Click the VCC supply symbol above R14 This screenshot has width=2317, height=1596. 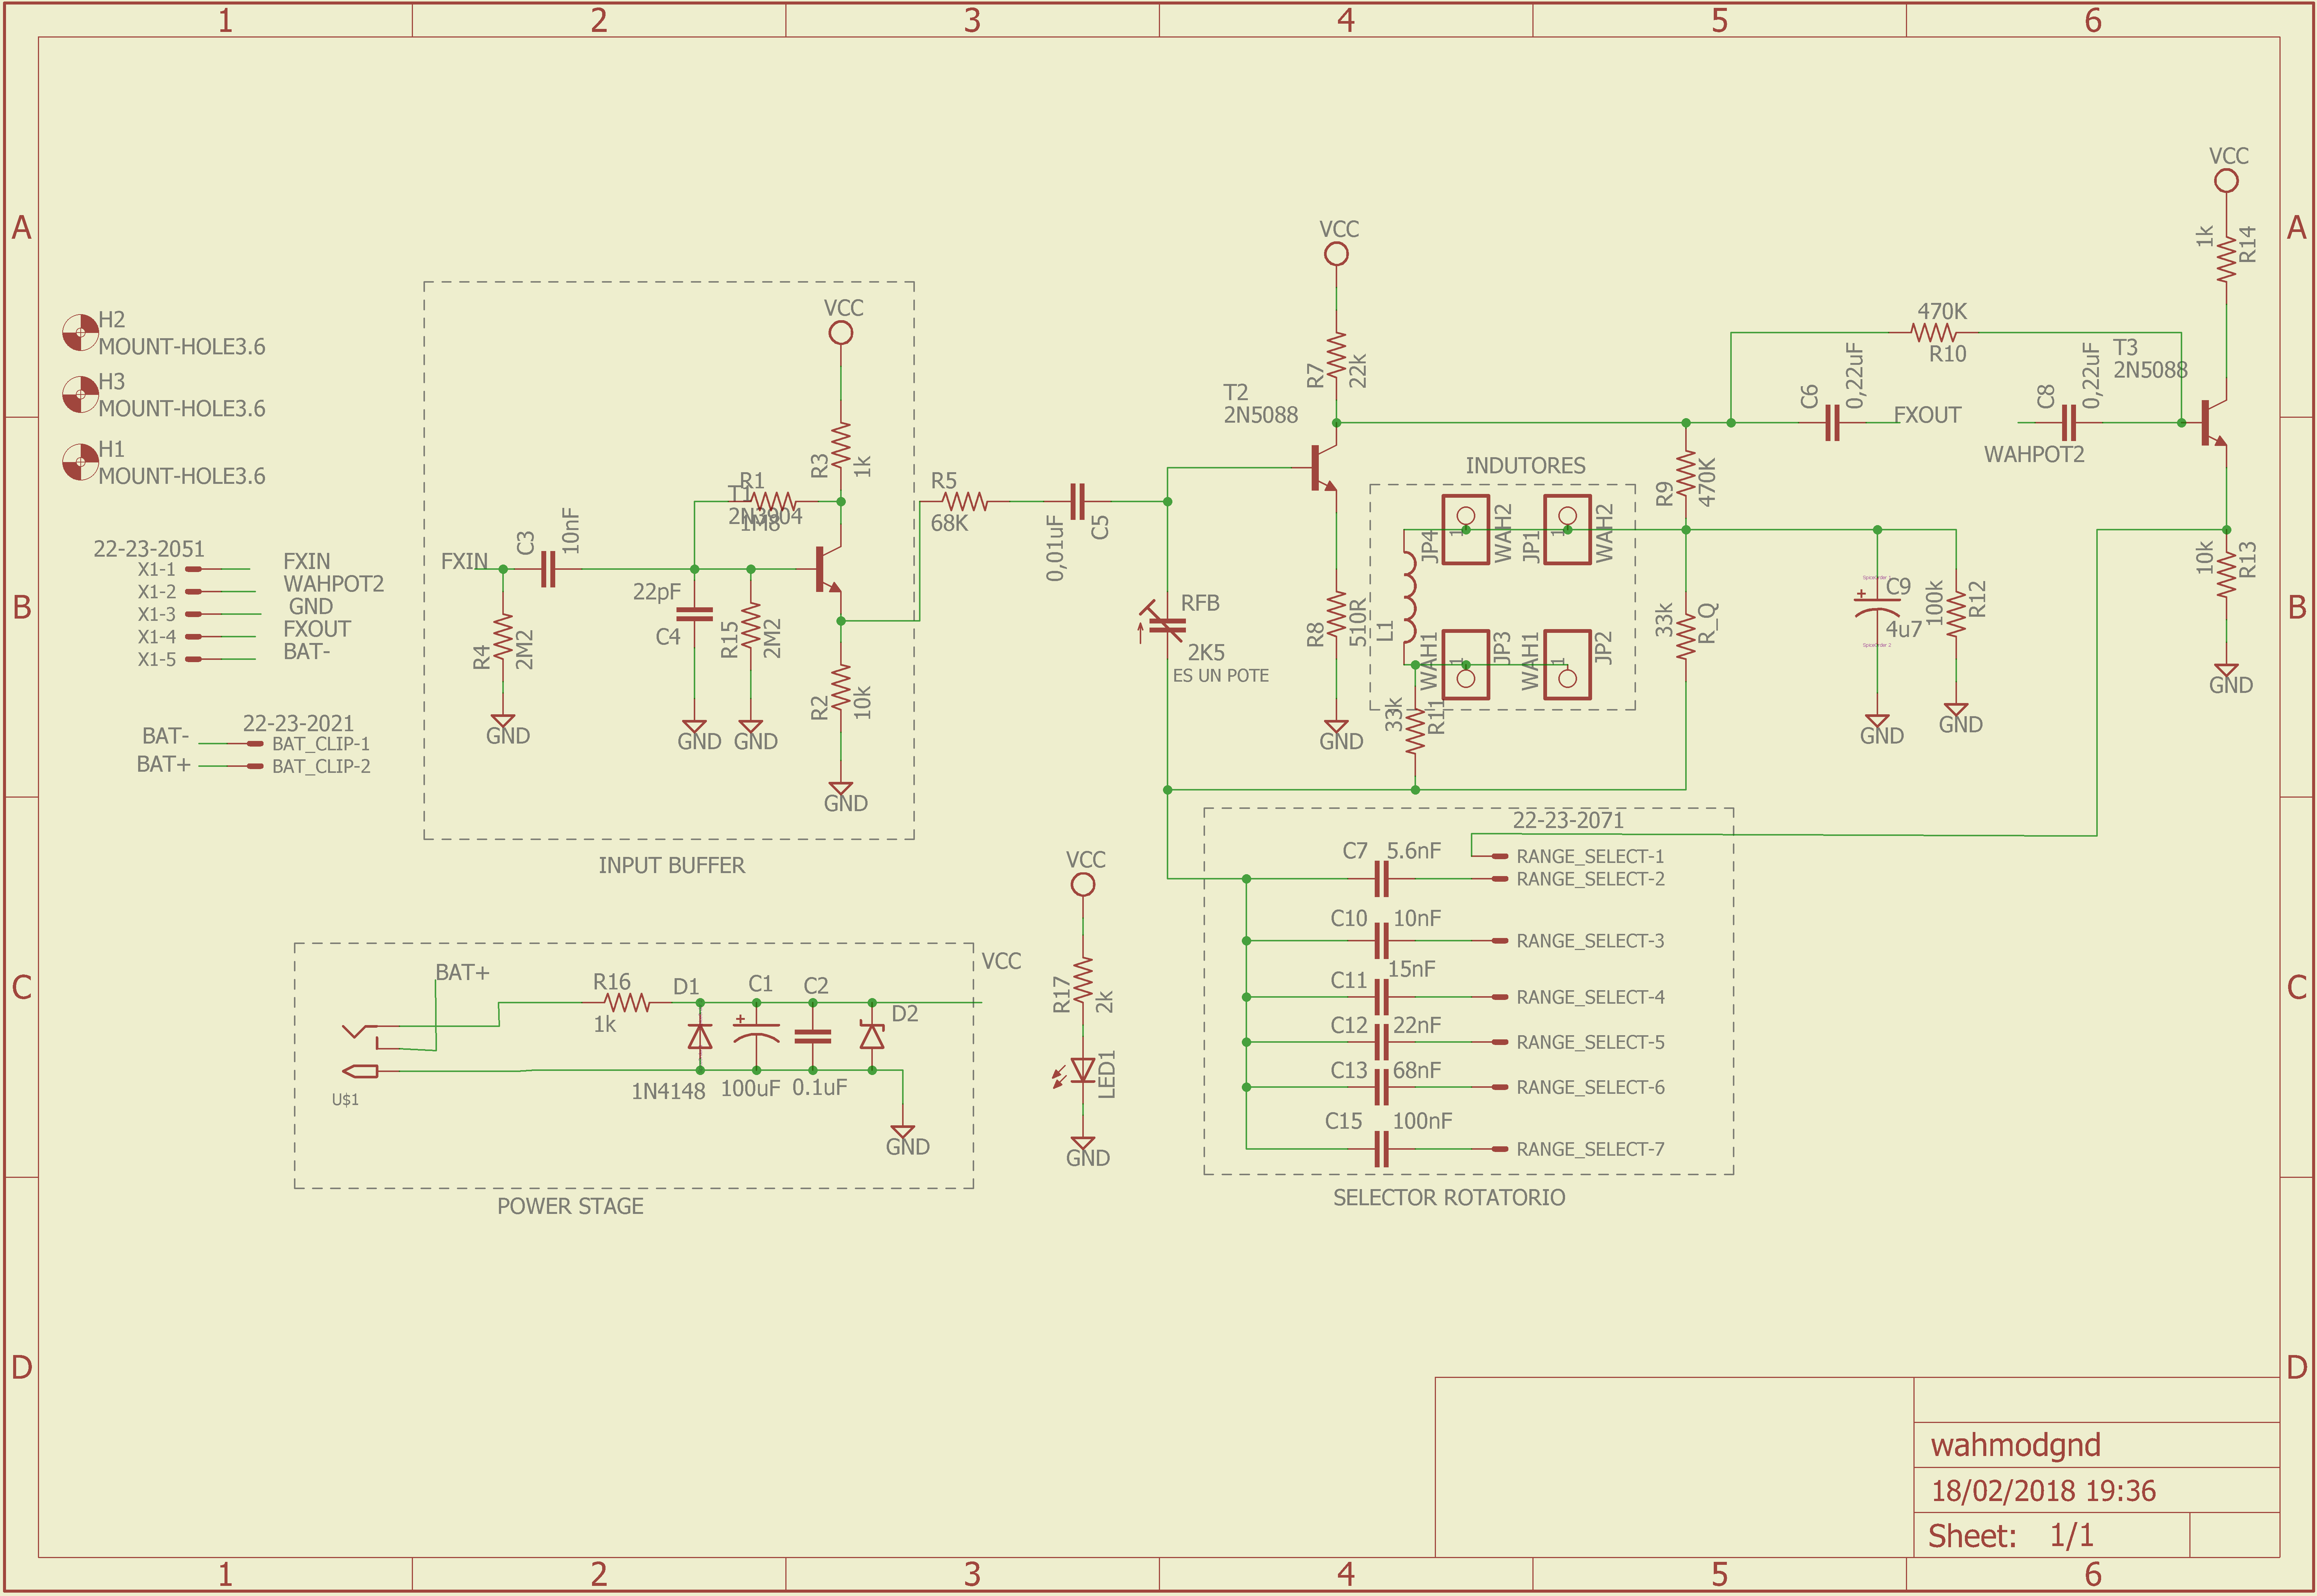2226,181
